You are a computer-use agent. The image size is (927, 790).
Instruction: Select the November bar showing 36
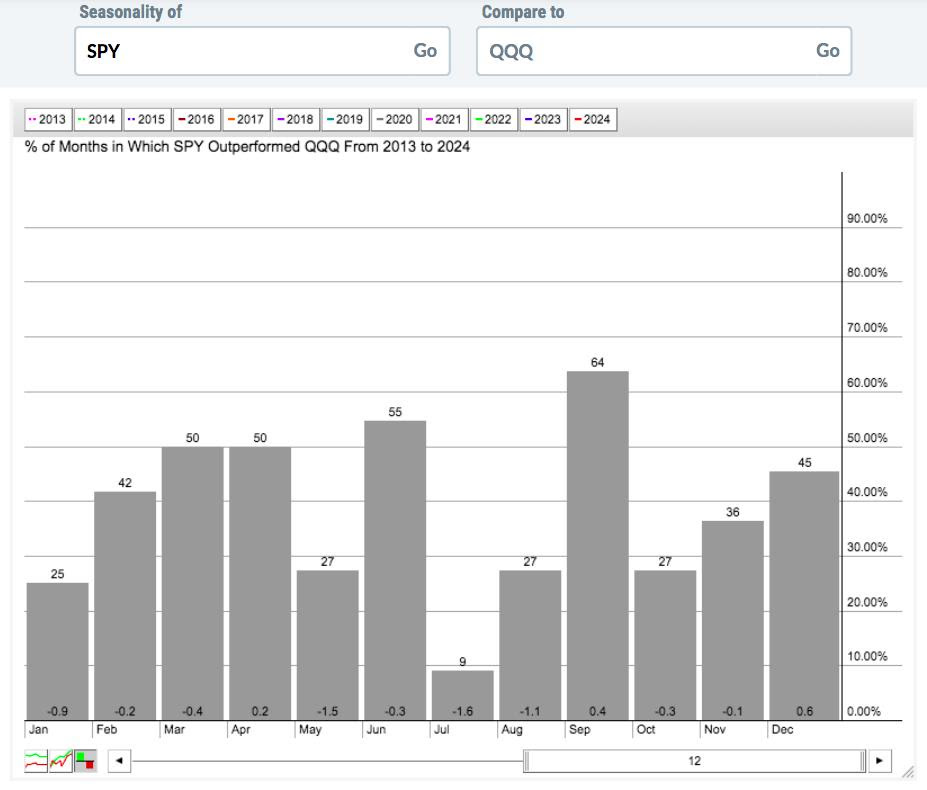tap(732, 620)
